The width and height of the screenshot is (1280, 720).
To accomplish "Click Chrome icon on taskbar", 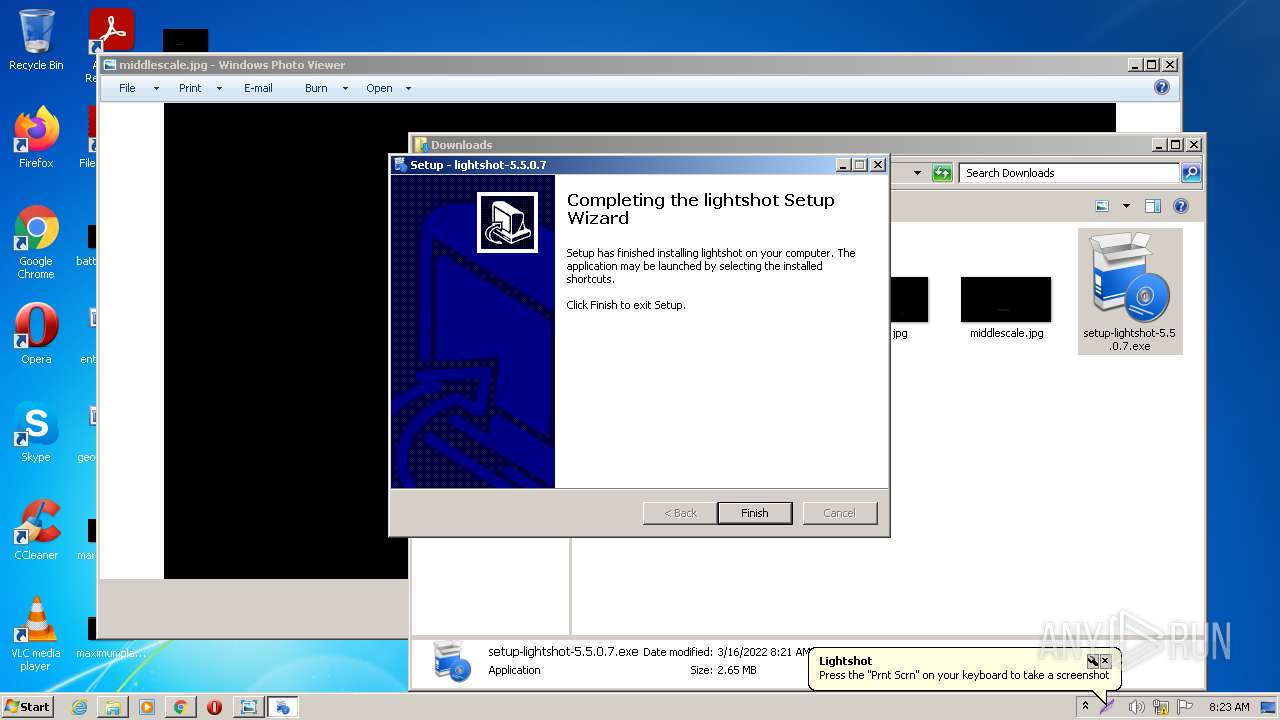I will [180, 707].
